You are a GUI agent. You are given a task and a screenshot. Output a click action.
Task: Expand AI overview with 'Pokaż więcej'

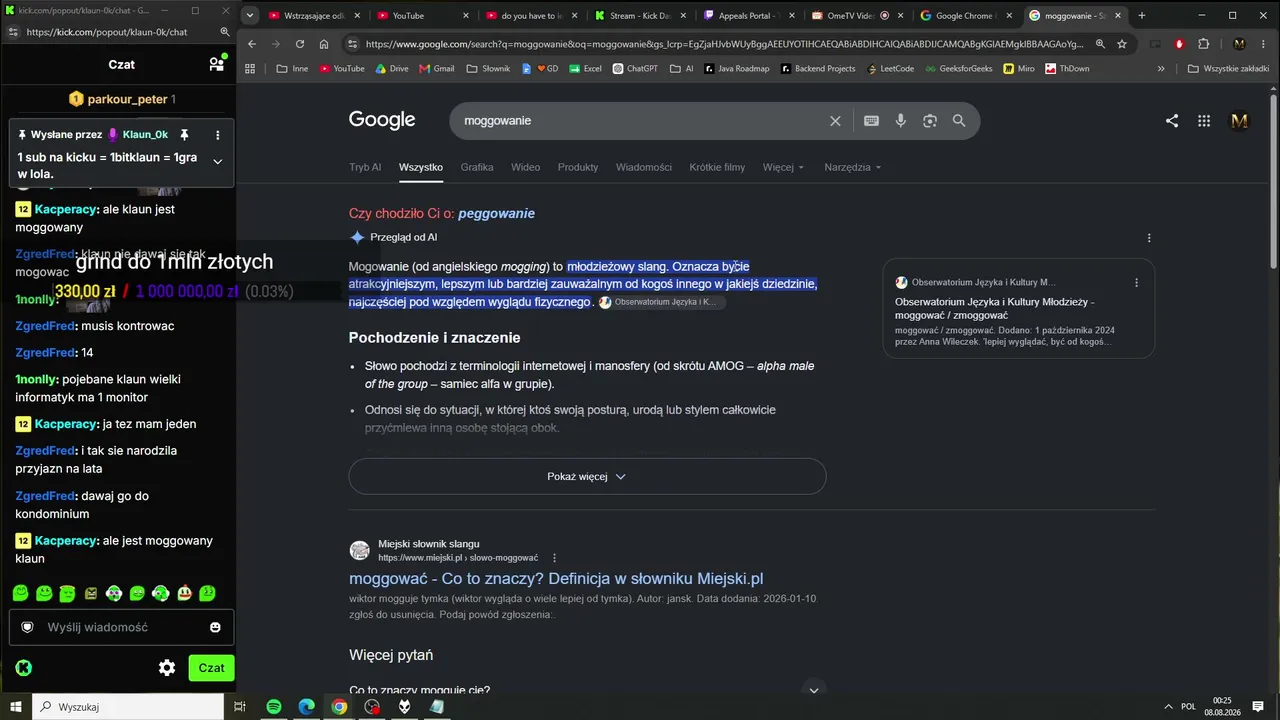click(587, 476)
